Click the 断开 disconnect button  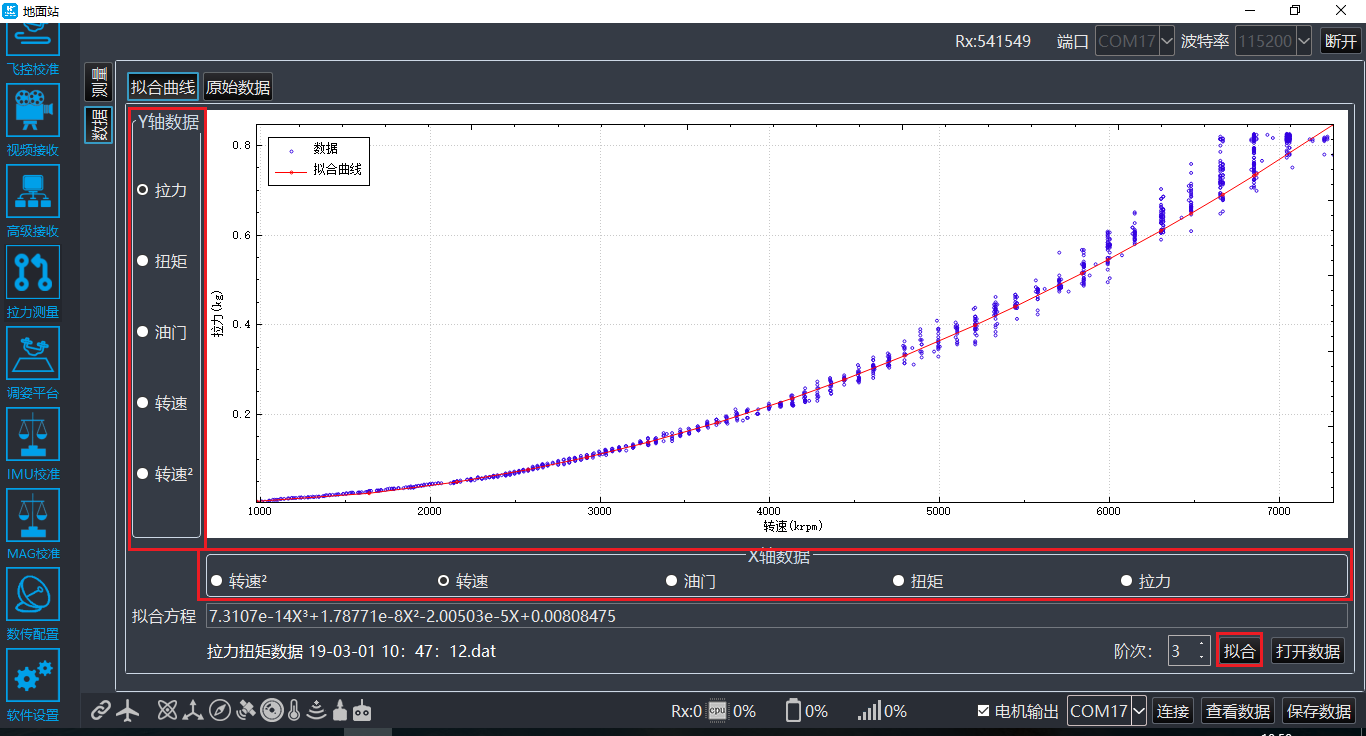click(x=1341, y=41)
